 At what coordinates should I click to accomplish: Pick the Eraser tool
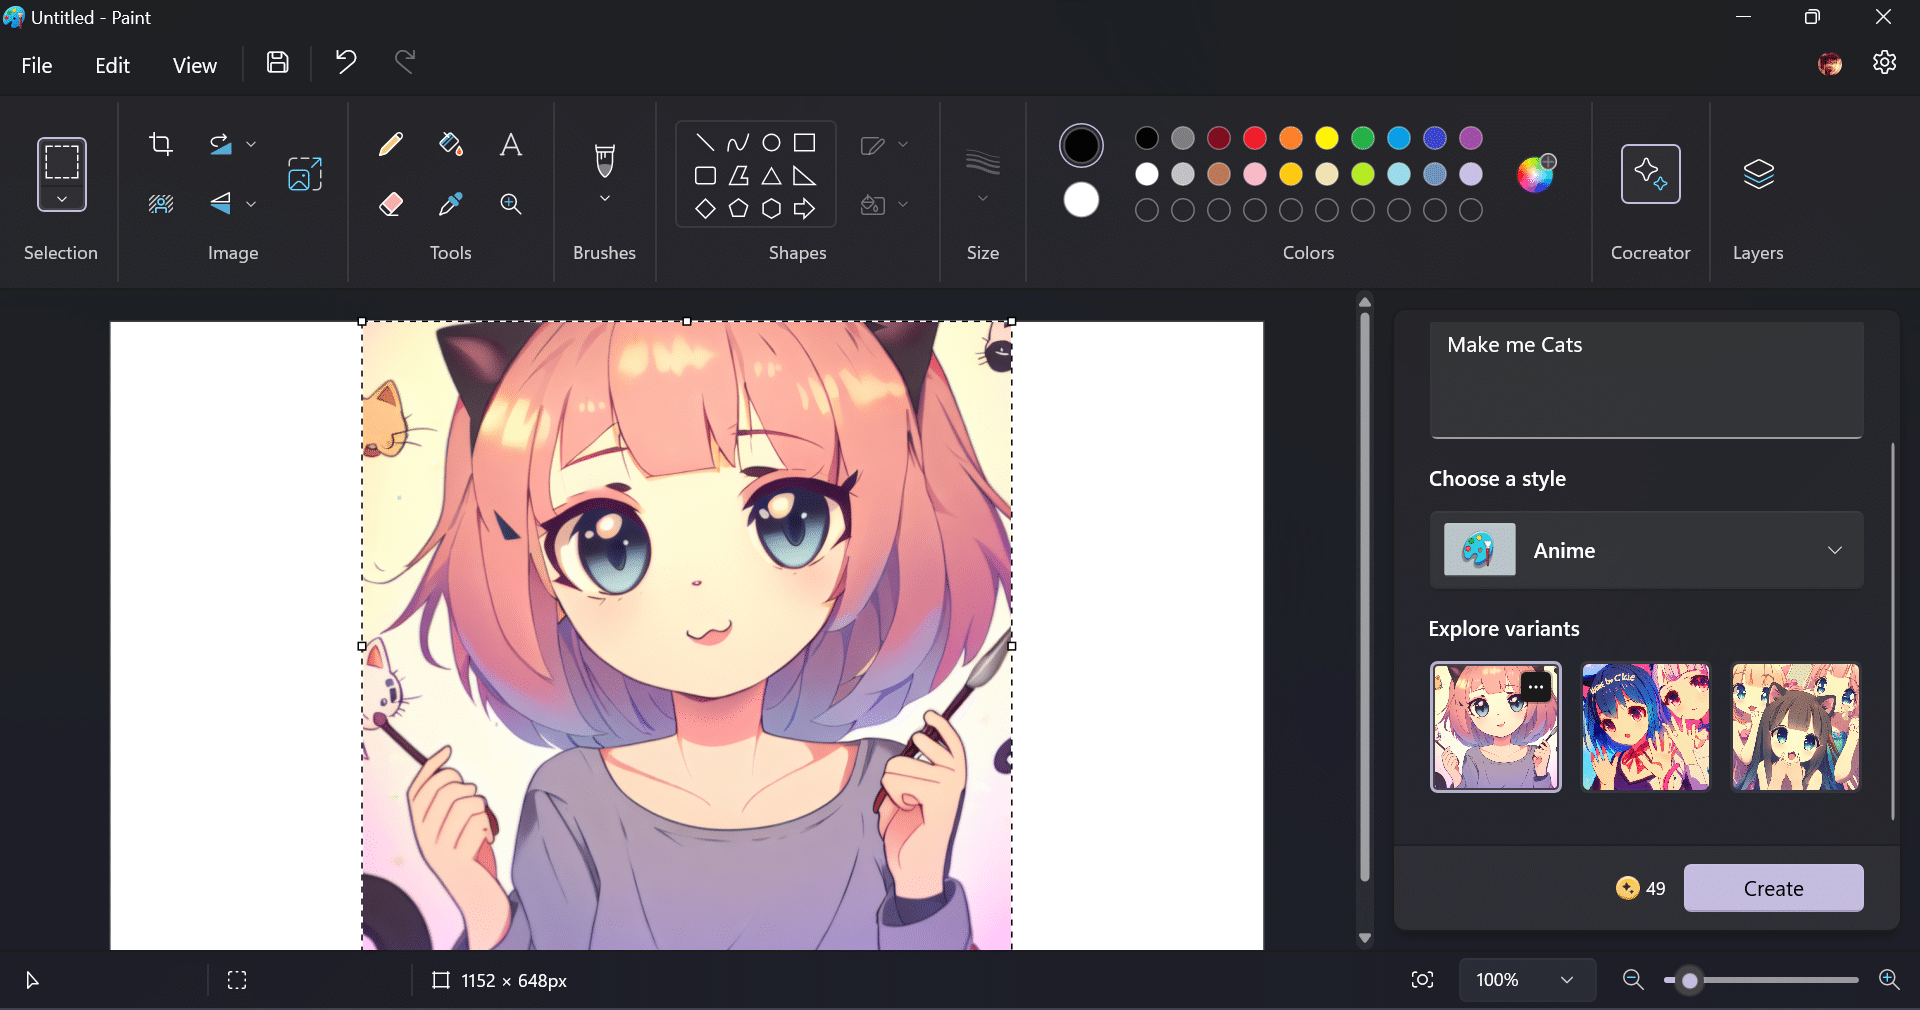pyautogui.click(x=391, y=204)
